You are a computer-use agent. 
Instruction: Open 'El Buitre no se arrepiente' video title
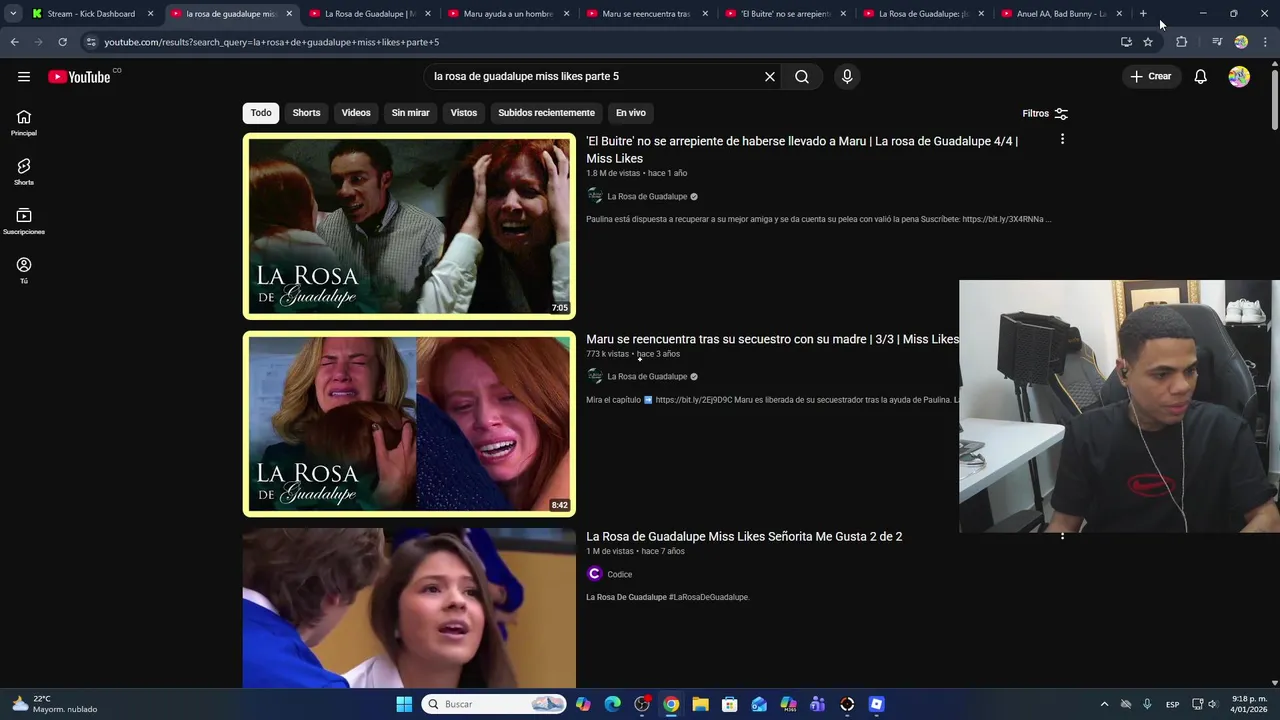[802, 150]
